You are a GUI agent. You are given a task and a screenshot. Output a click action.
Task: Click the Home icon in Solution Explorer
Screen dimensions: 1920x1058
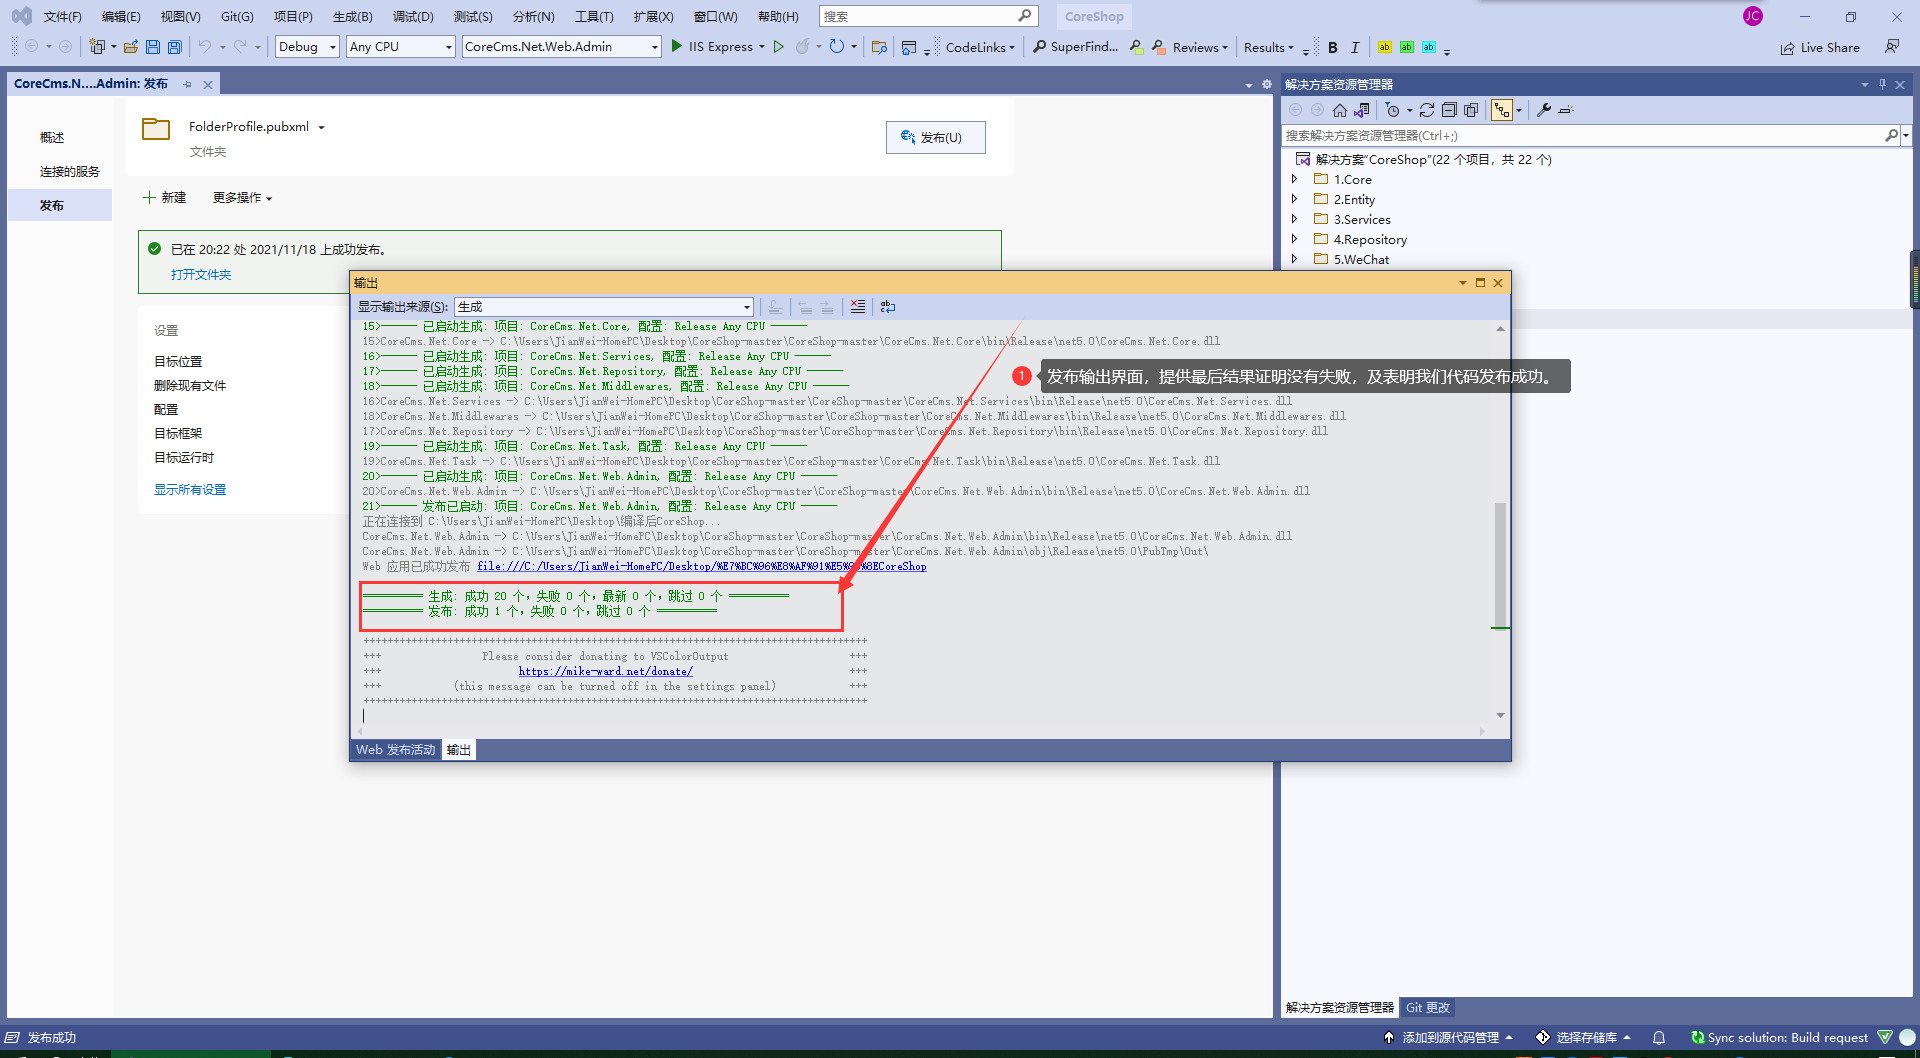tap(1340, 110)
